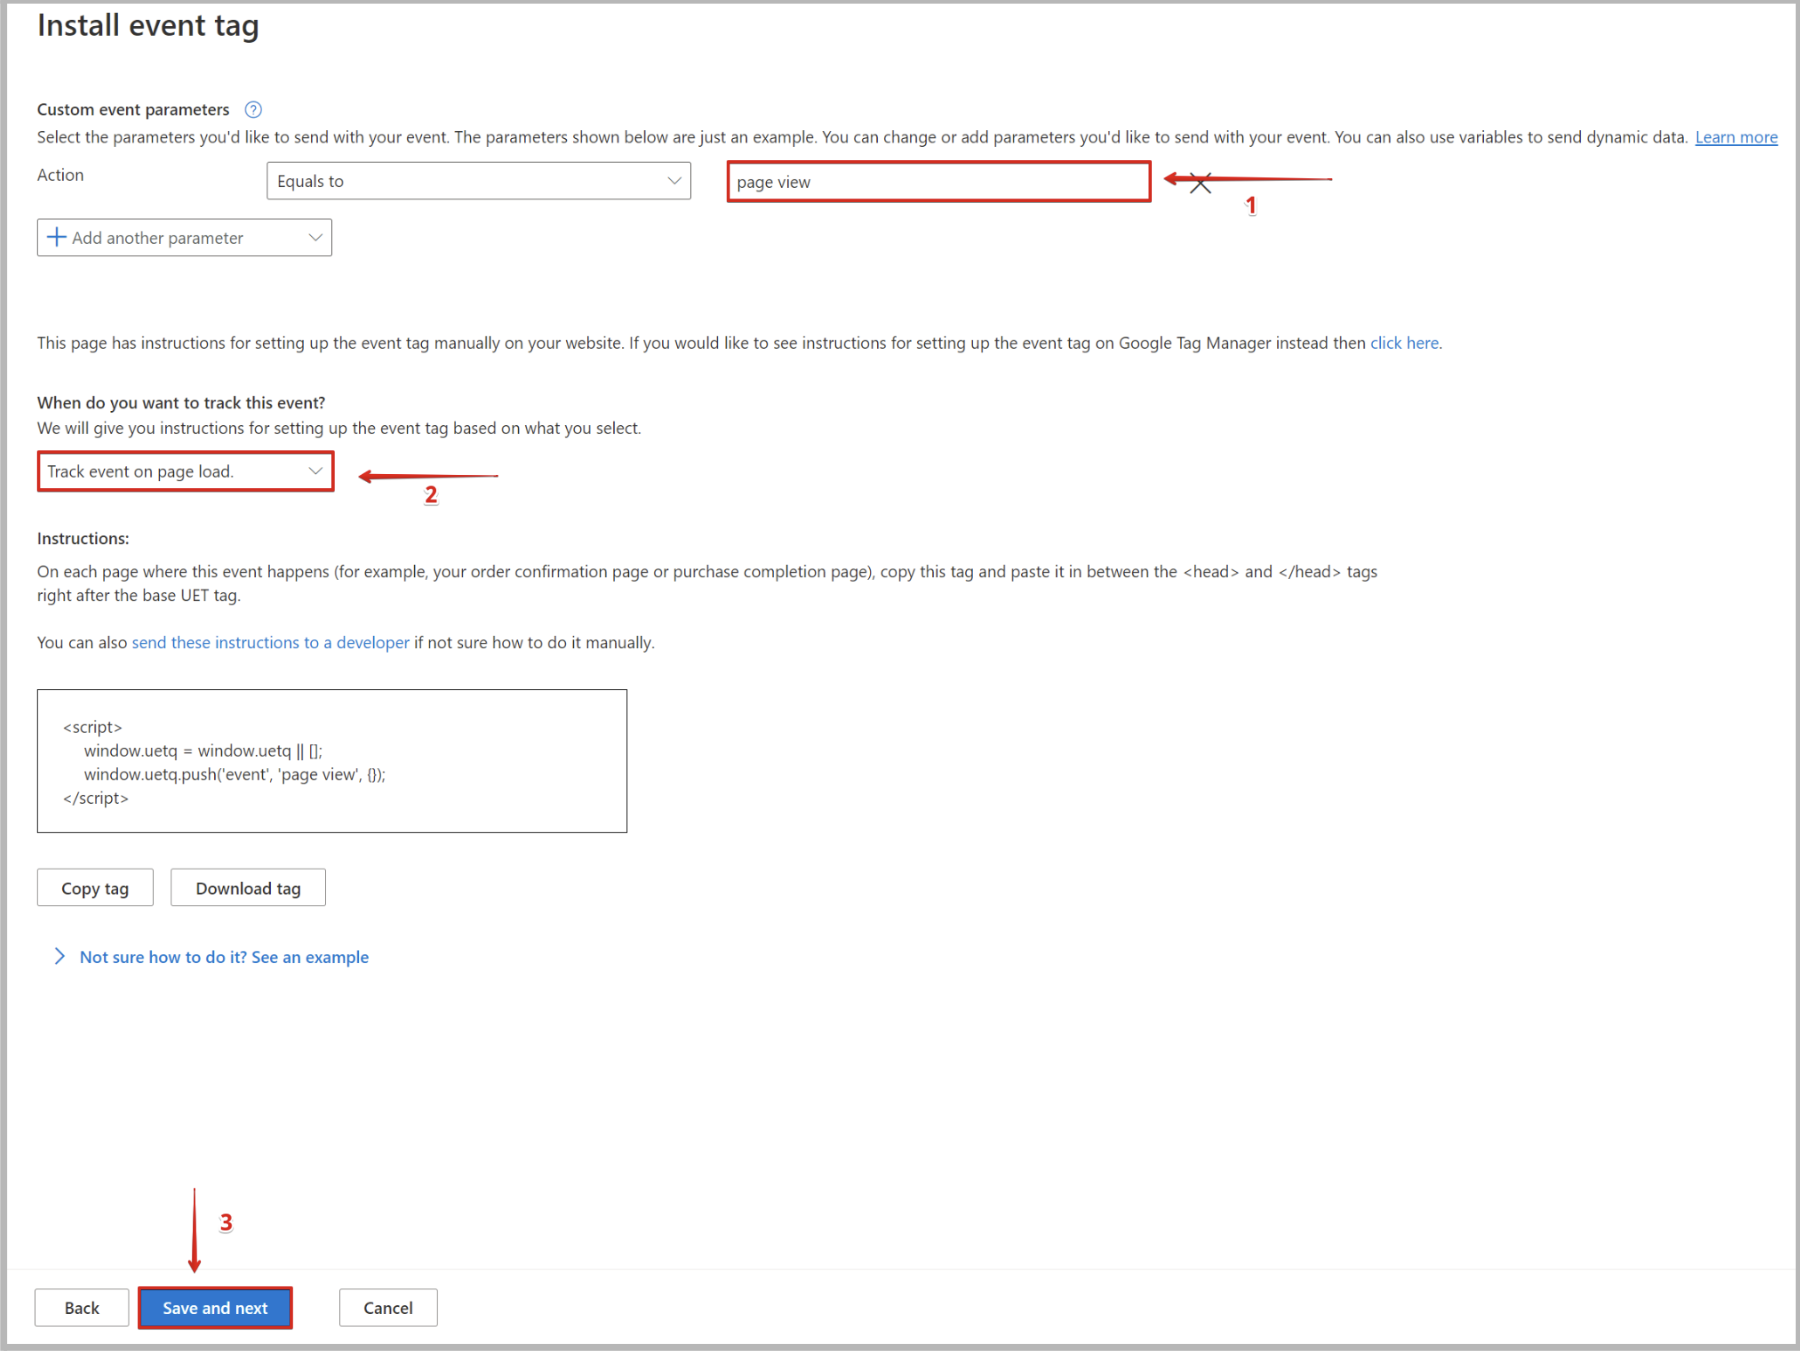Screen dimensions: 1800x1352
Task: Remove the Action parameter with the X icon
Action: click(x=1201, y=183)
